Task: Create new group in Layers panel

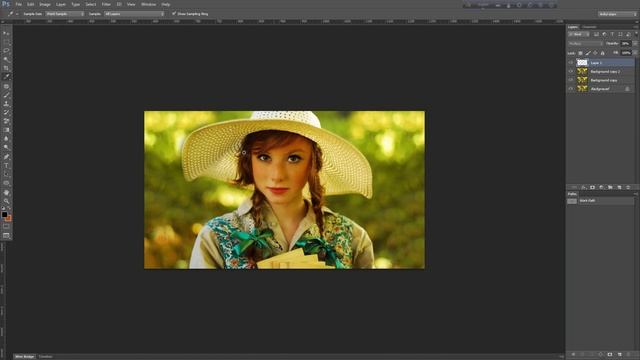Action: [610, 187]
